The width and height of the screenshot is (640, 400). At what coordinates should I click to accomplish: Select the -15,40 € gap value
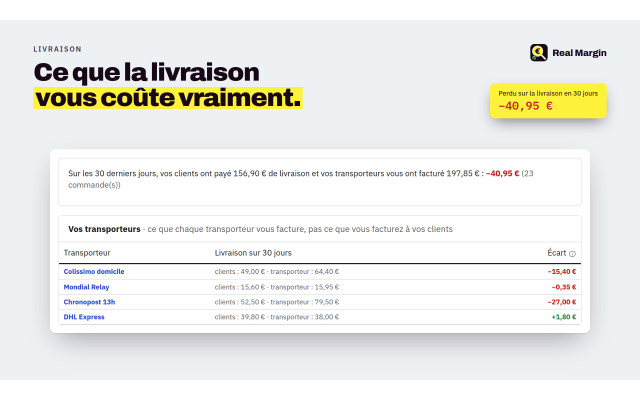(x=562, y=271)
